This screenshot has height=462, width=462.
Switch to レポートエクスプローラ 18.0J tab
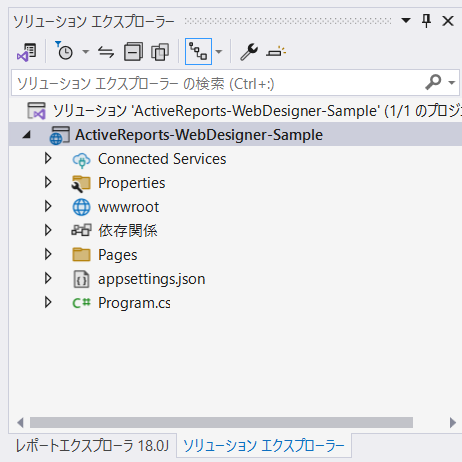pyautogui.click(x=92, y=446)
